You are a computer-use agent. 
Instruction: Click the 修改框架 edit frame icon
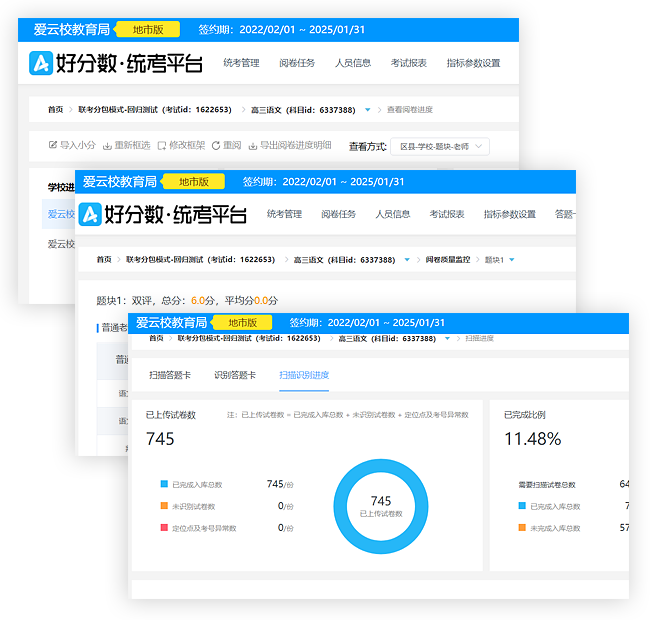[163, 145]
